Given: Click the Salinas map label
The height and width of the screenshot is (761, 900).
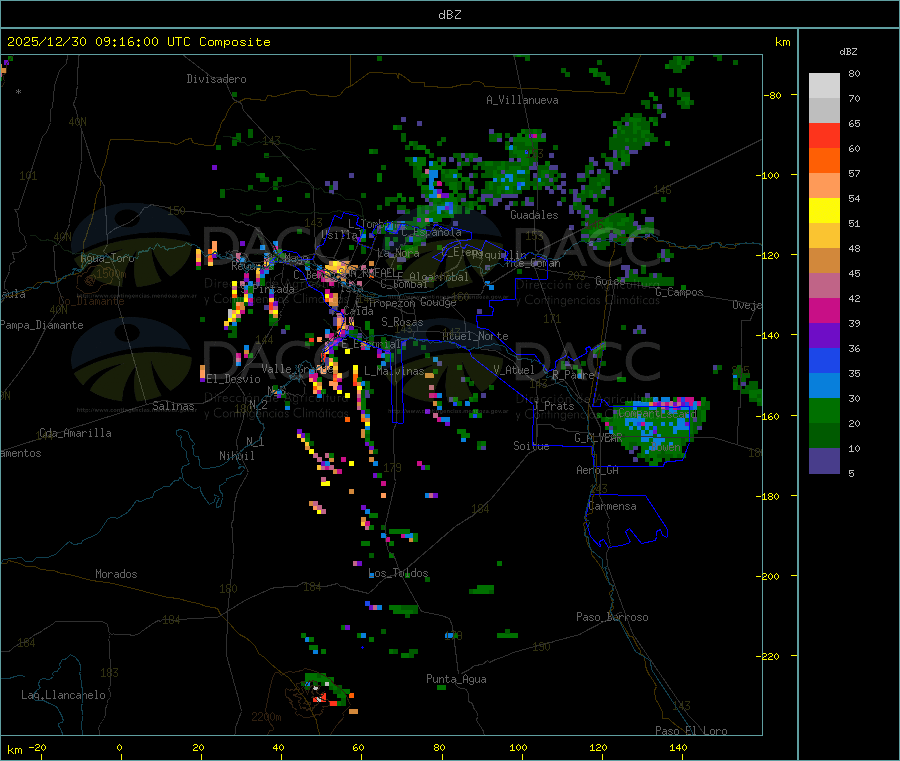Looking at the screenshot, I should pyautogui.click(x=173, y=406).
